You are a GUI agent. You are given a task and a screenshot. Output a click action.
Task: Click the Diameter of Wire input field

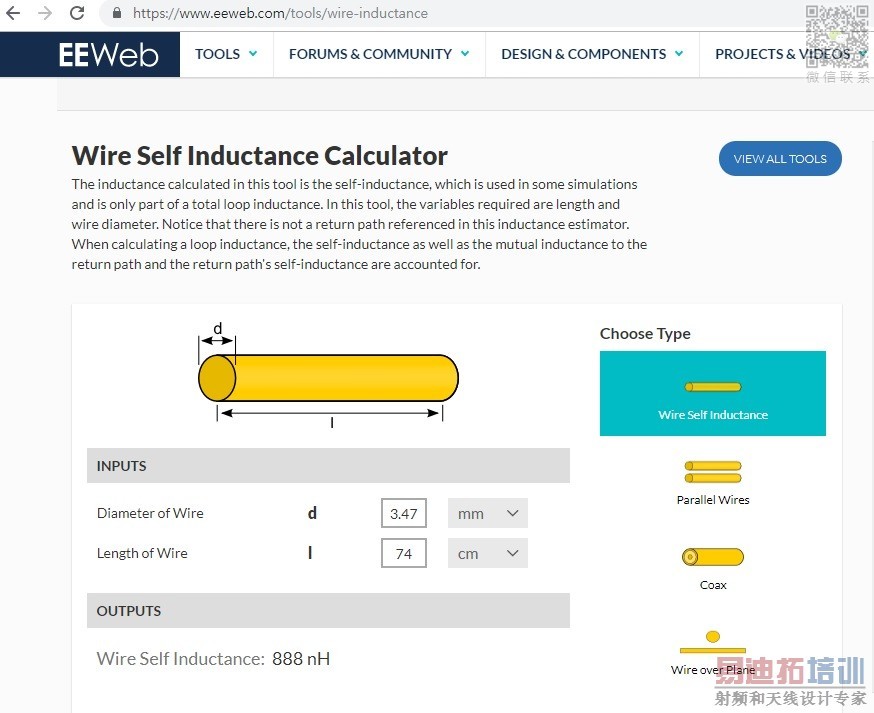(x=404, y=513)
